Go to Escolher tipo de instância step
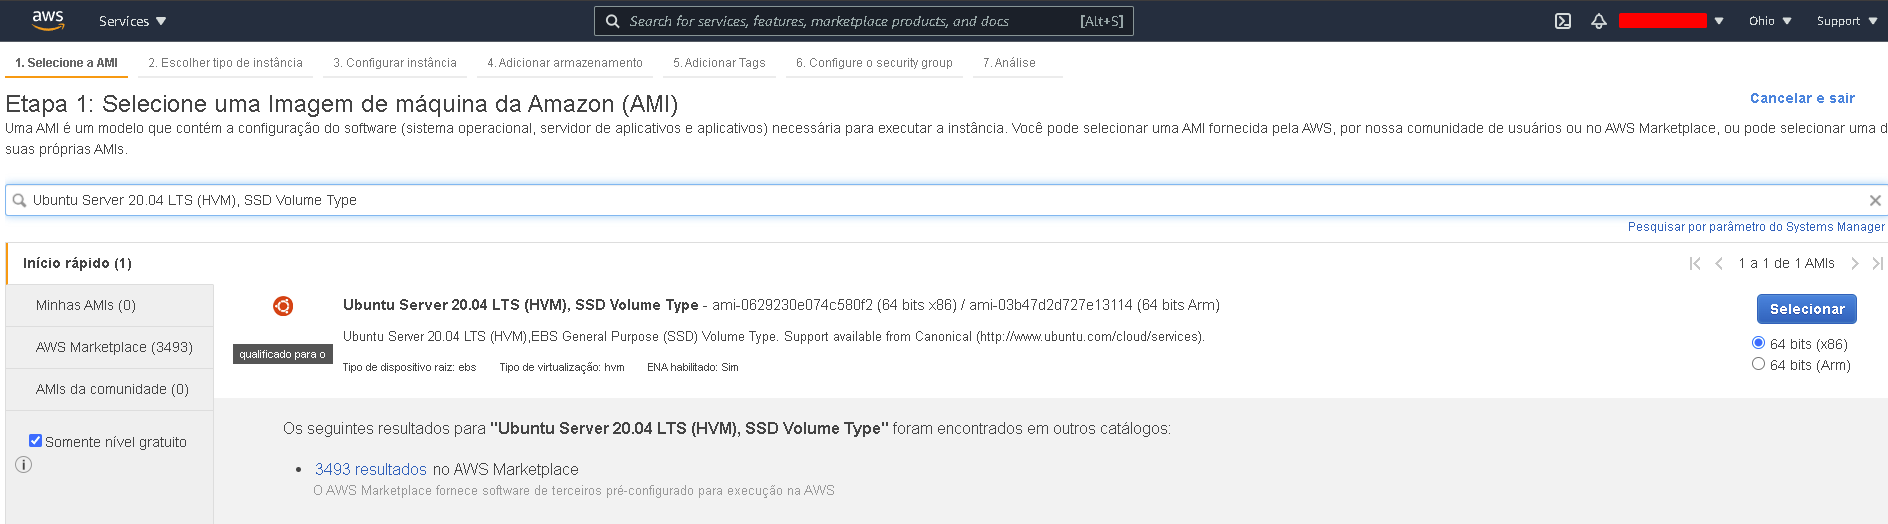The height and width of the screenshot is (524, 1888). 225,63
